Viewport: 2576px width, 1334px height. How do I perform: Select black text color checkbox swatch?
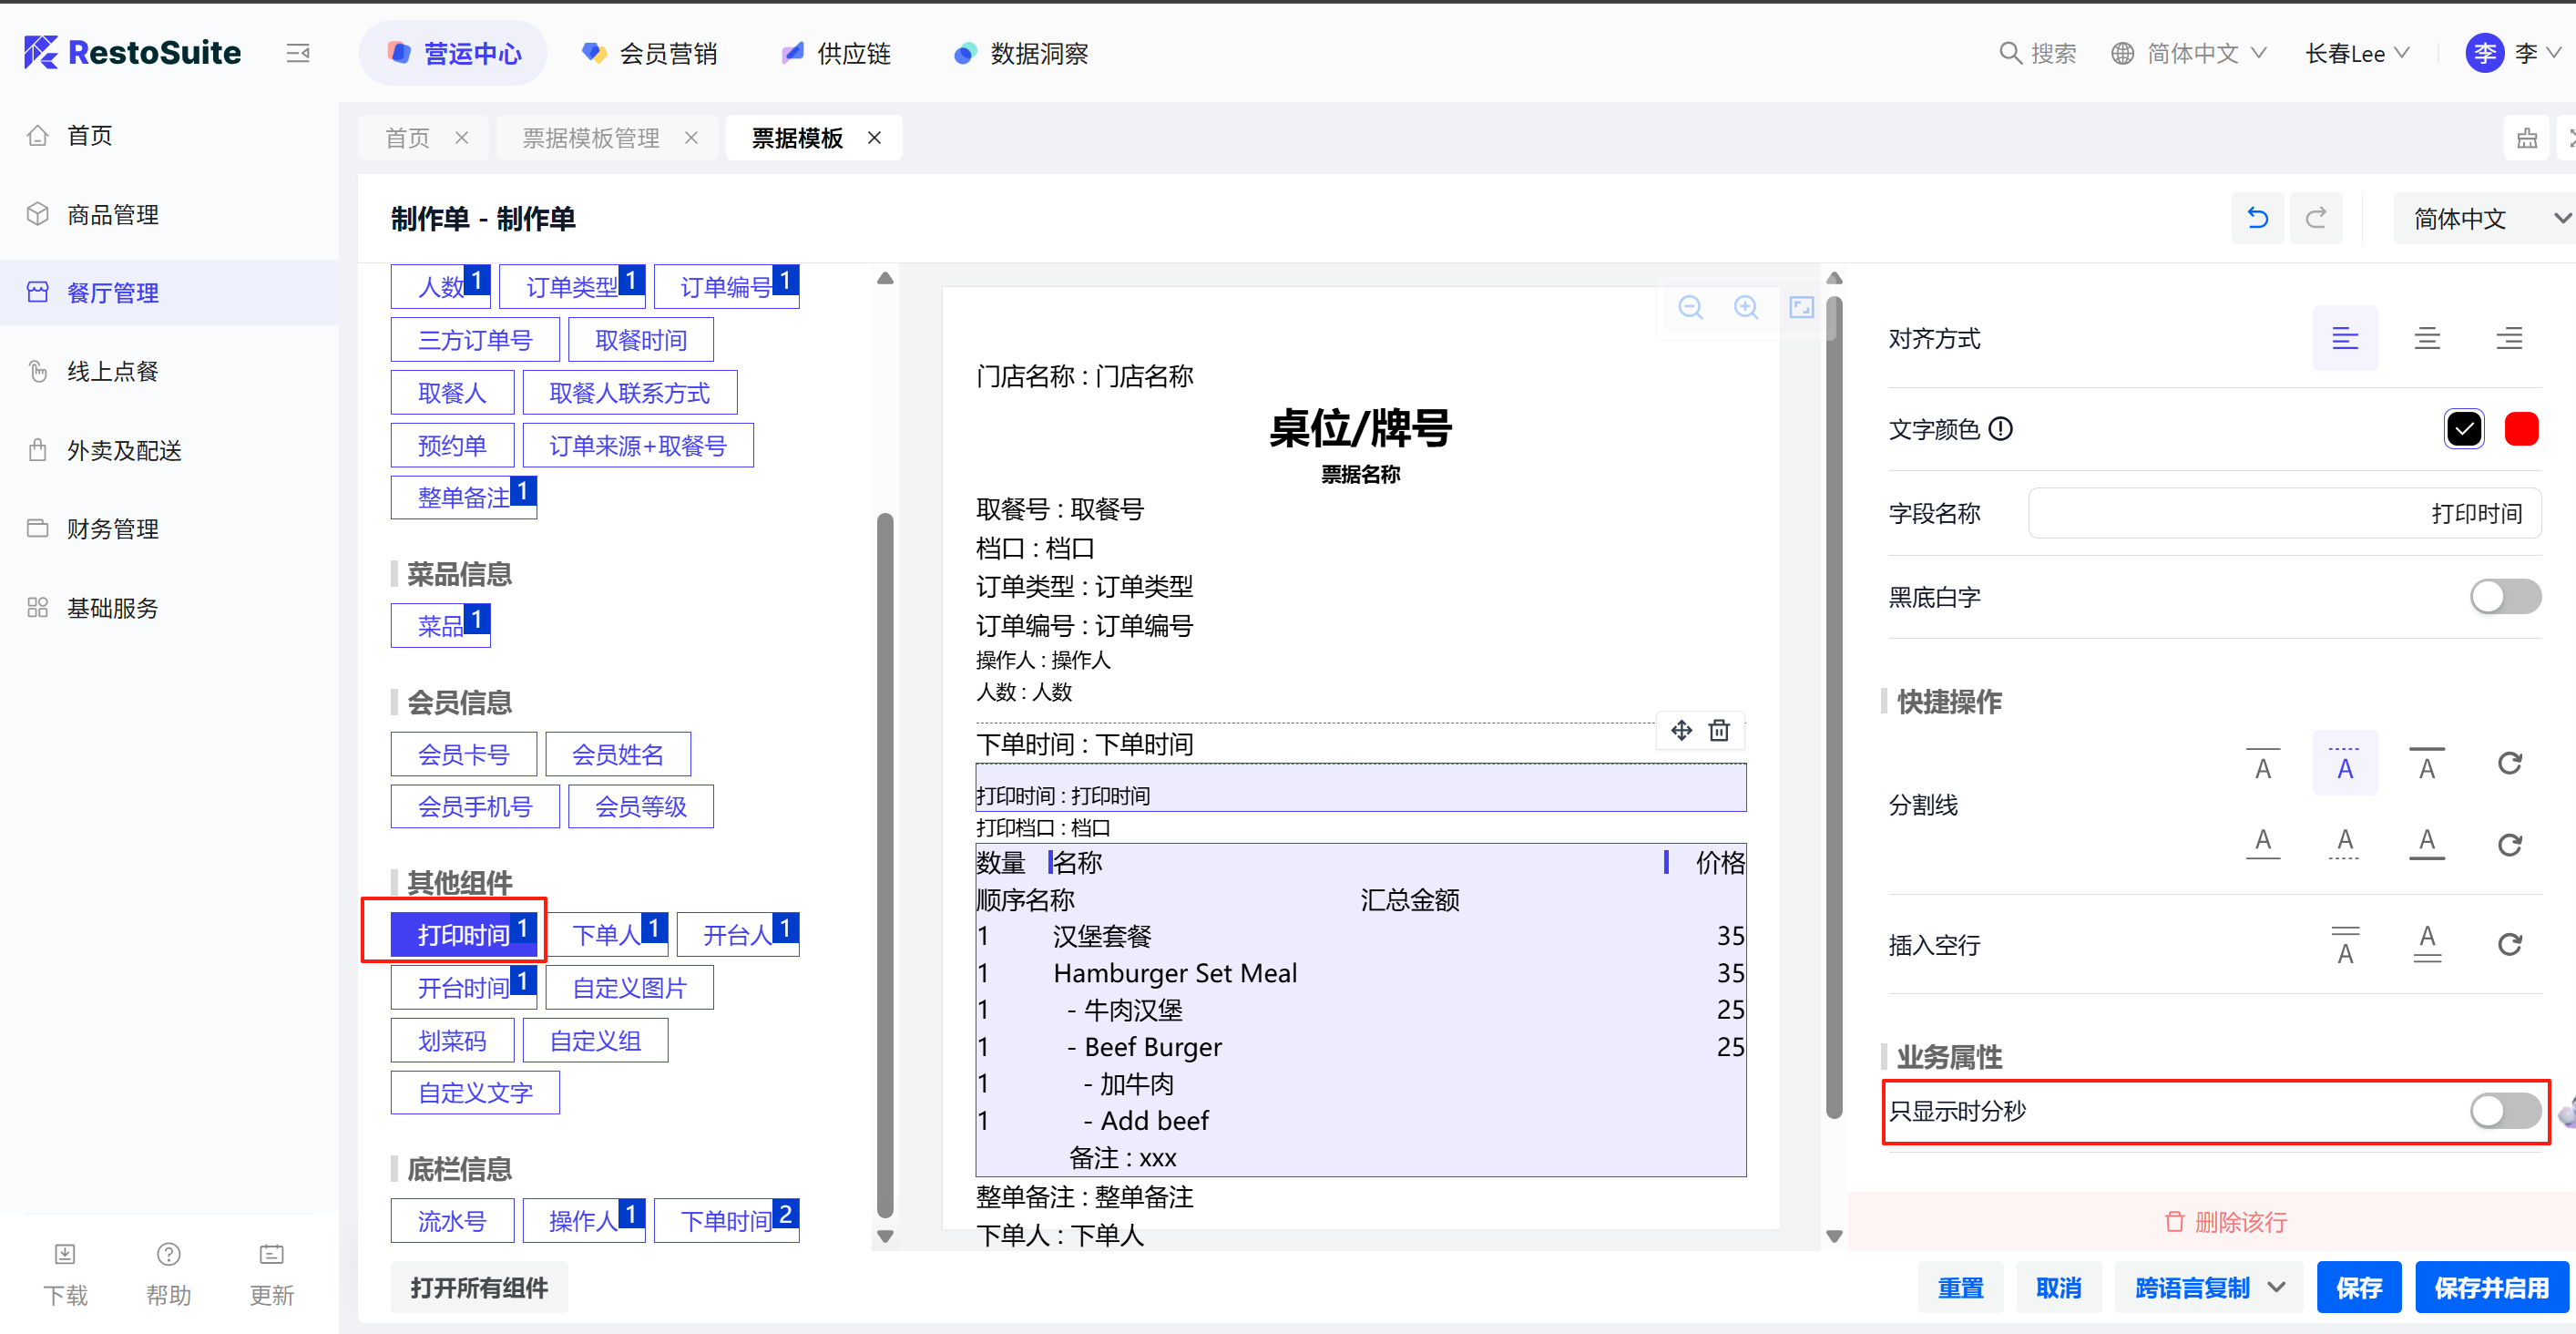(x=2464, y=429)
